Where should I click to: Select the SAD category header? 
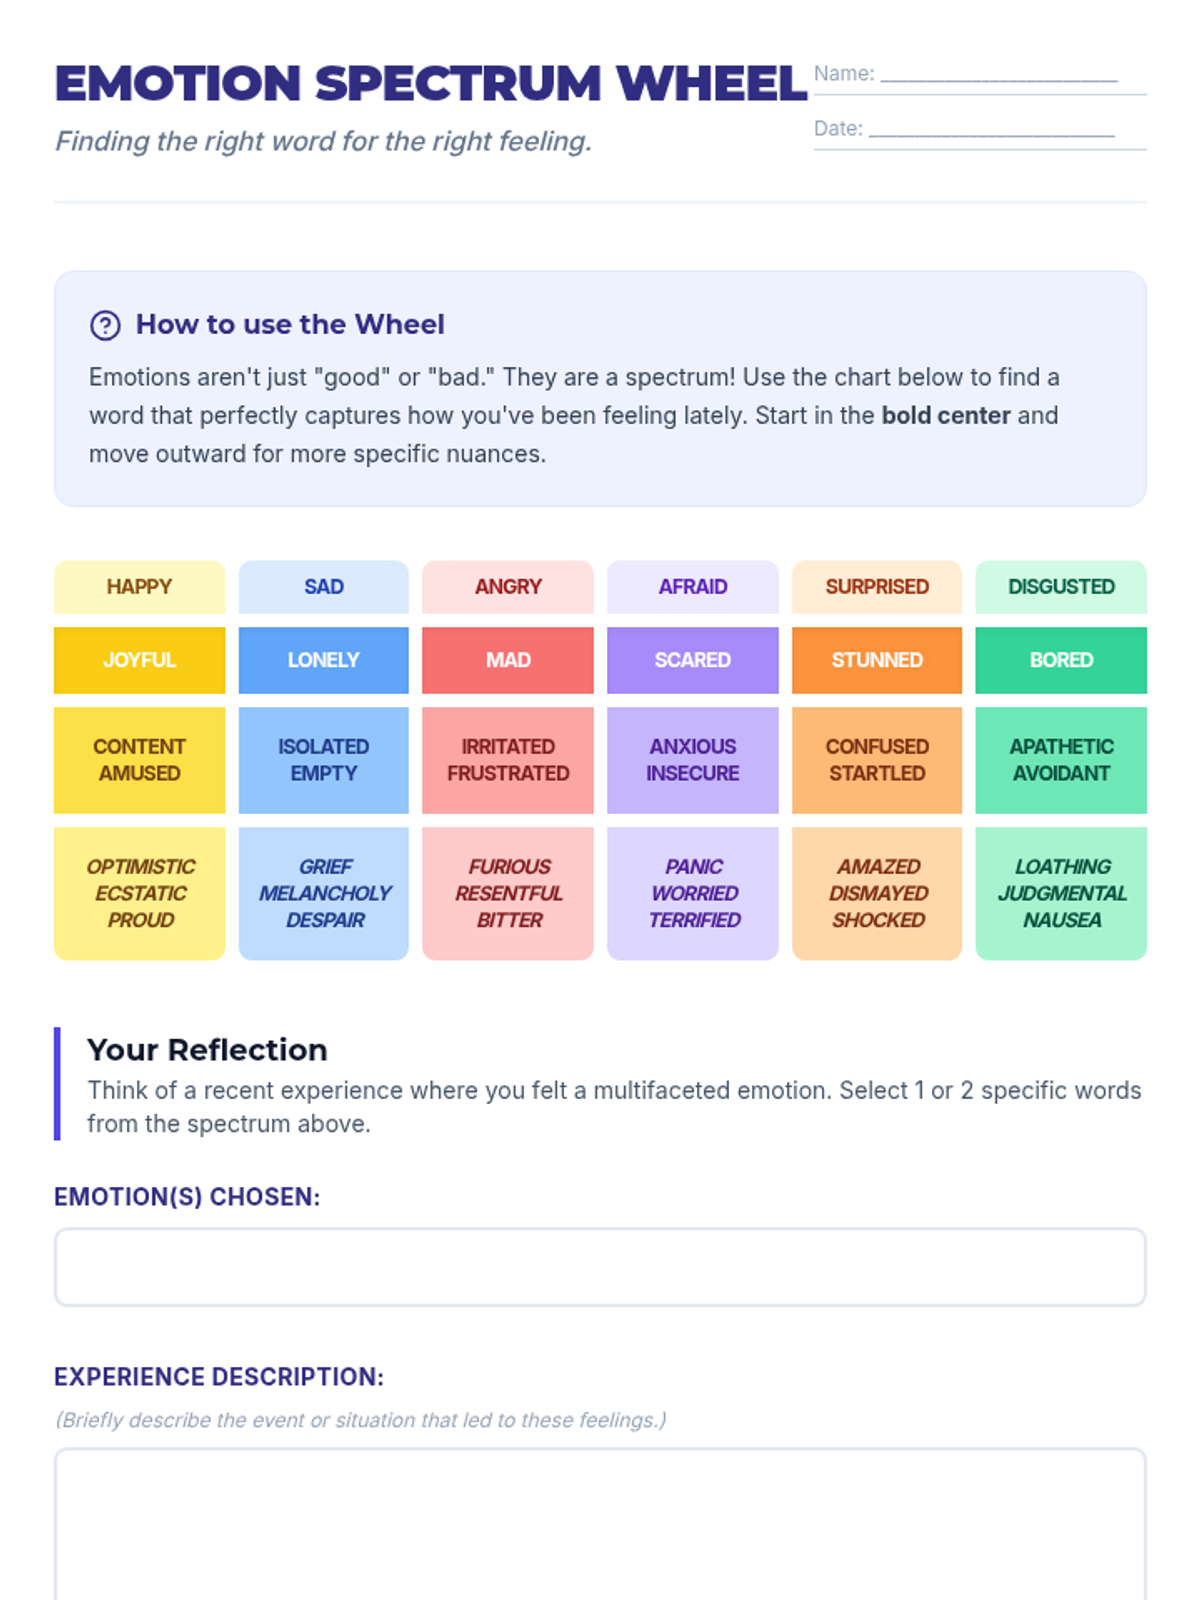point(323,587)
